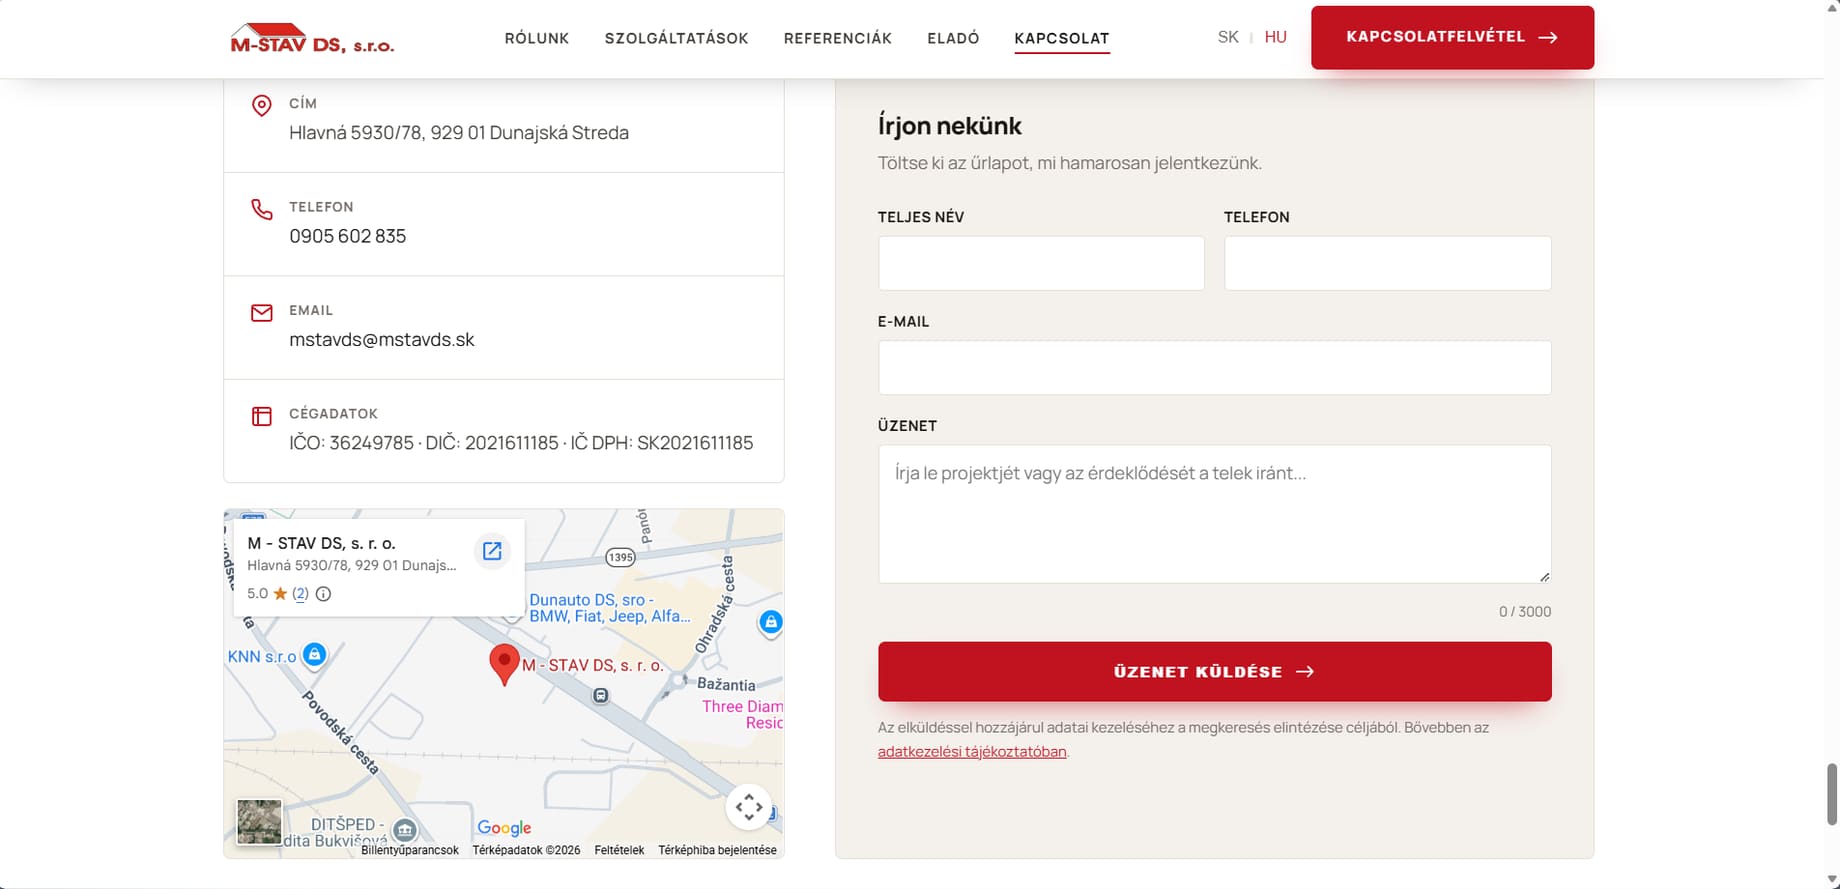The height and width of the screenshot is (889, 1840).
Task: Switch language to SK
Action: pyautogui.click(x=1228, y=37)
